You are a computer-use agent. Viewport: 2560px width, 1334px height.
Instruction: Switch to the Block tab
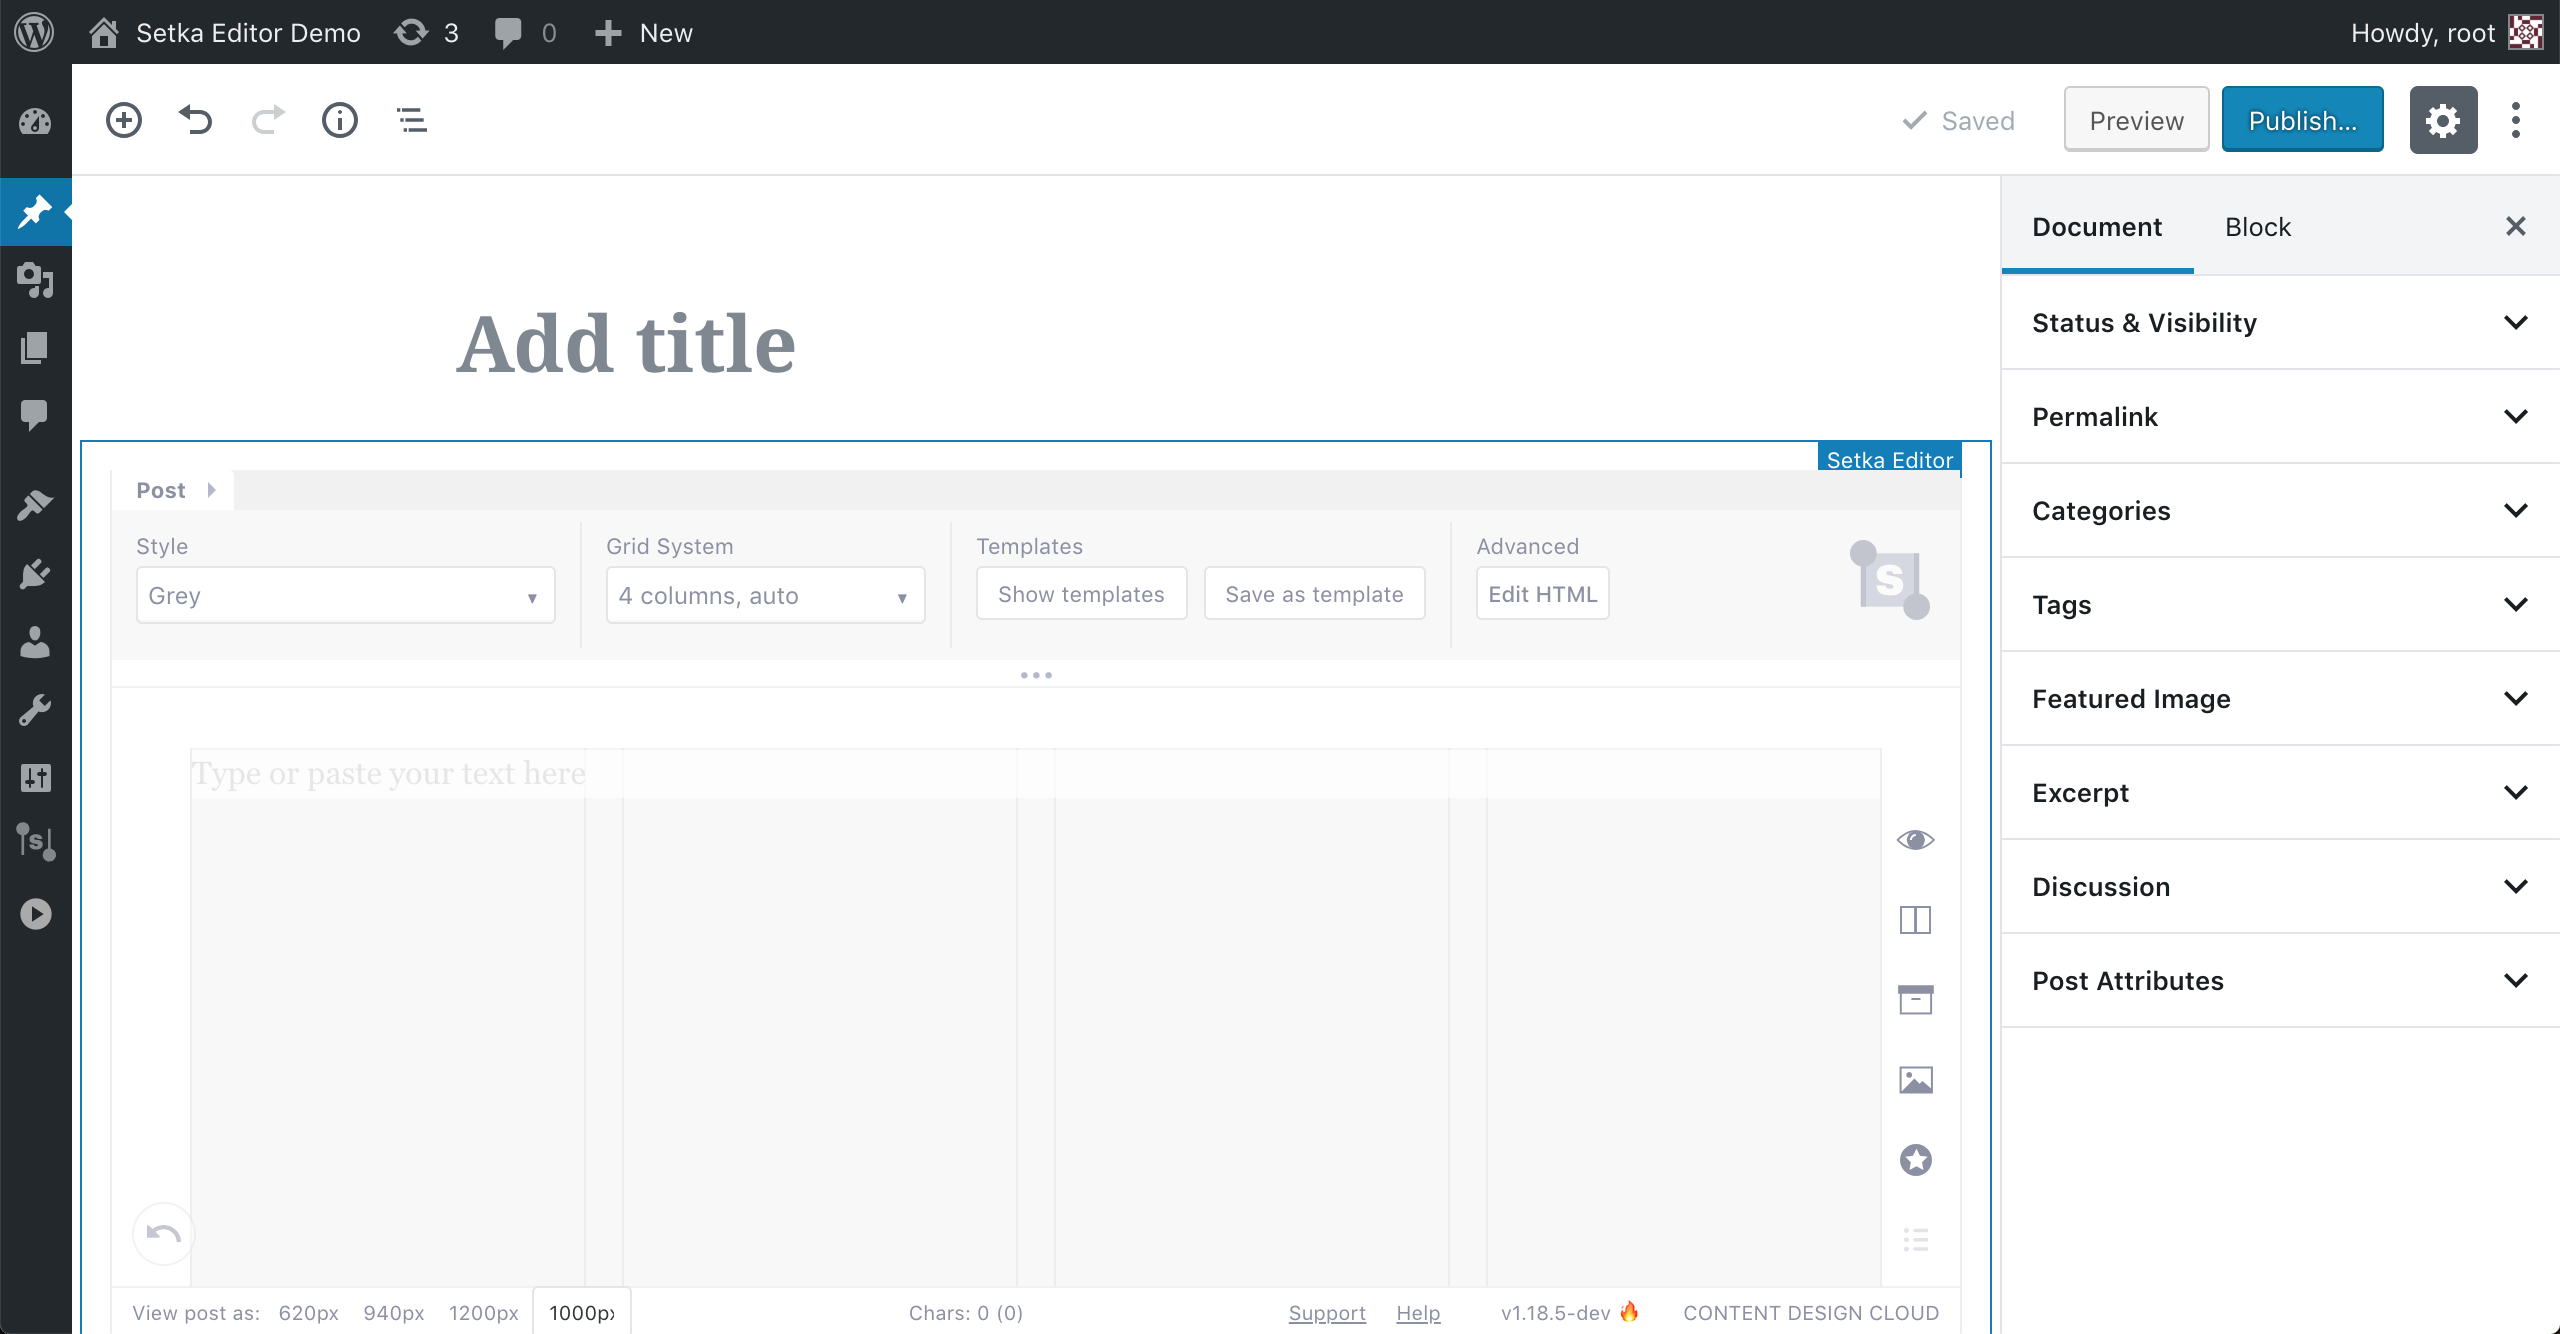pos(2258,227)
